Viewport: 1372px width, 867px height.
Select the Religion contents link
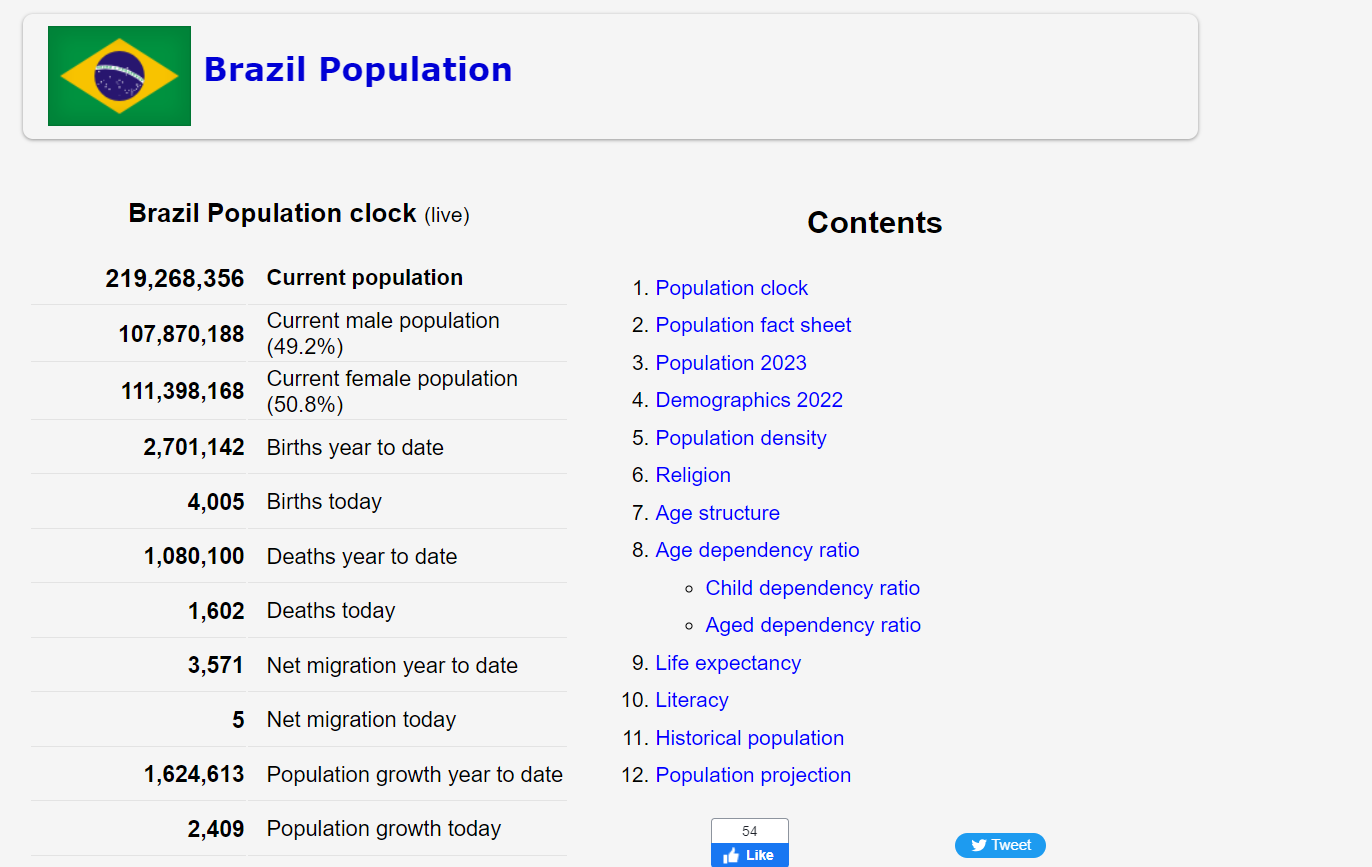(x=693, y=475)
